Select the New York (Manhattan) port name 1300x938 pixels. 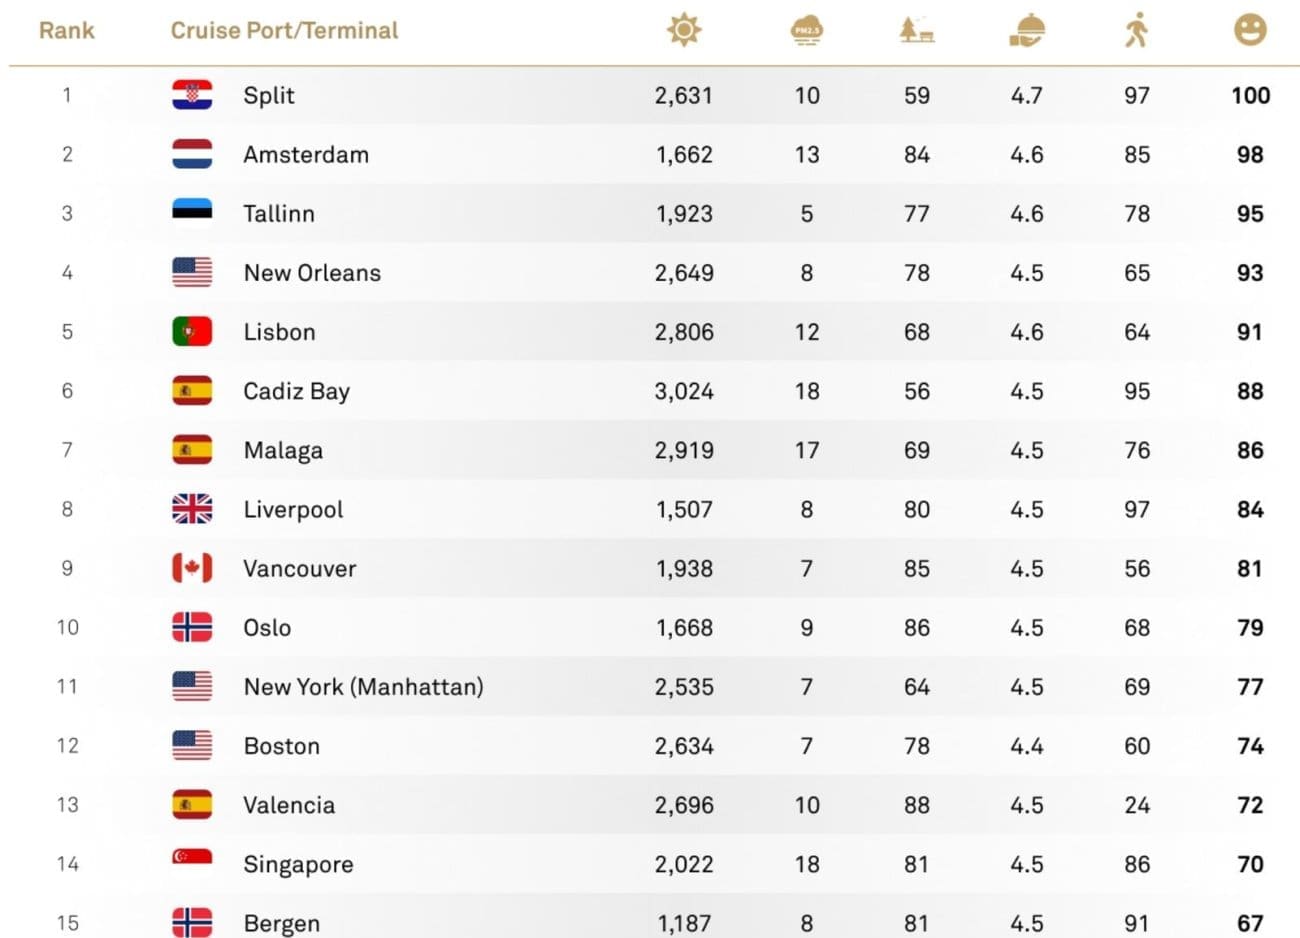click(x=363, y=687)
